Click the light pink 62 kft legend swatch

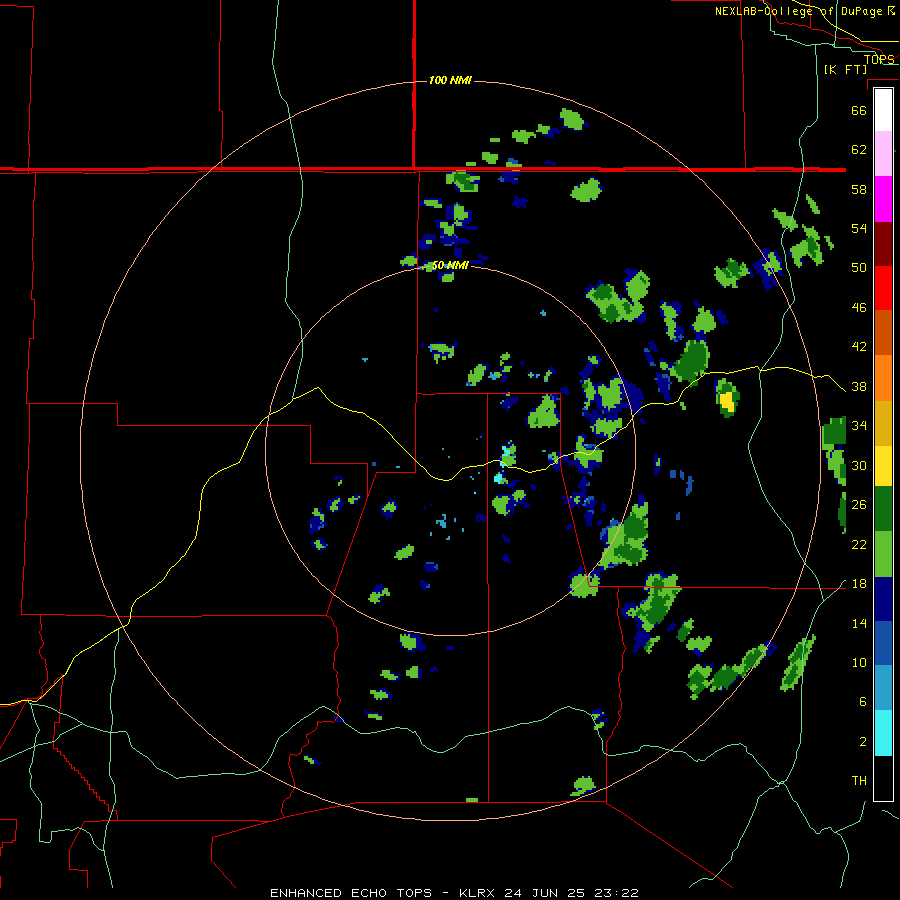pos(883,154)
